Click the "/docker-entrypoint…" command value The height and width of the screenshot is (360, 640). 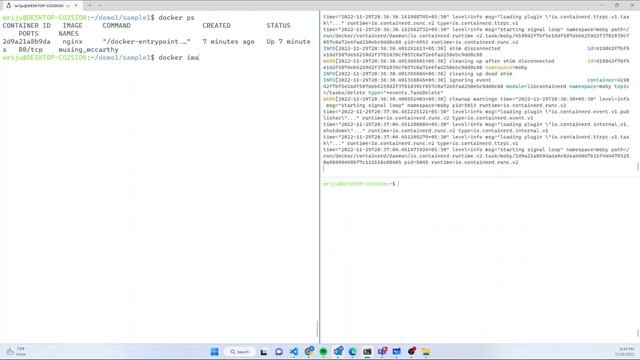(146, 42)
